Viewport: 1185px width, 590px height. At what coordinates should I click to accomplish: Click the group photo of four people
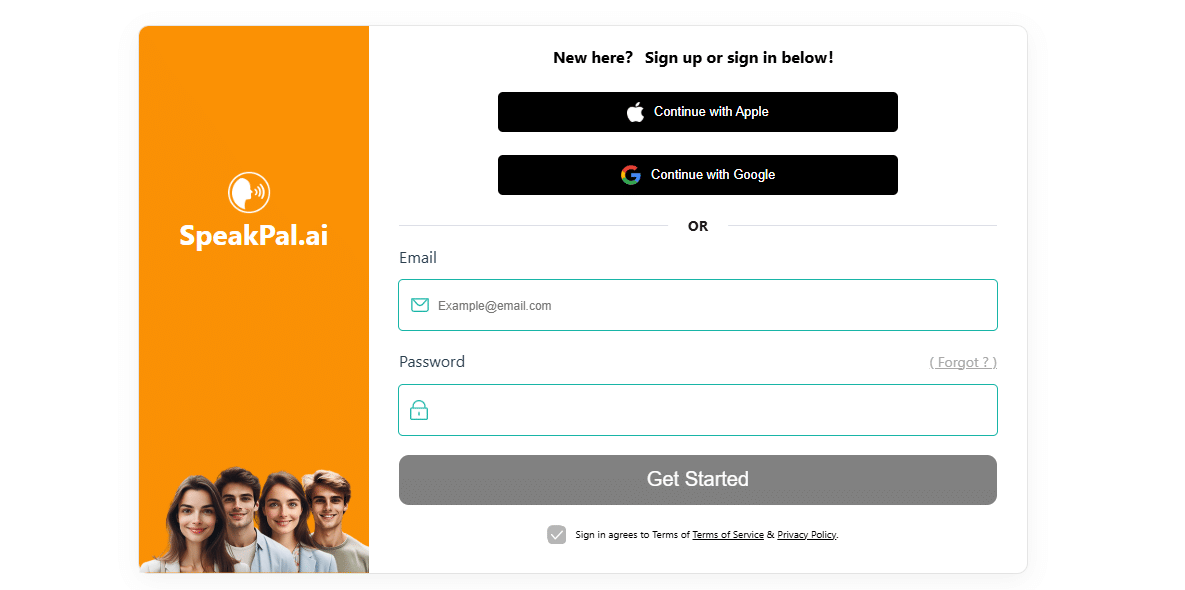click(254, 521)
